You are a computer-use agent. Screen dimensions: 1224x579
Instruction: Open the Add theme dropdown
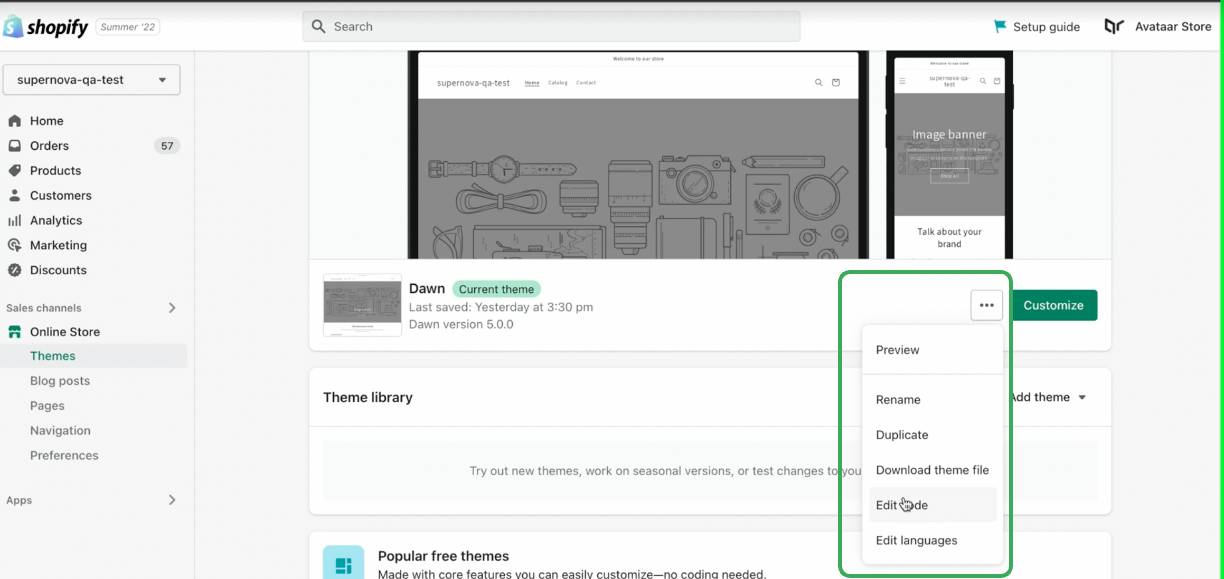[1047, 397]
